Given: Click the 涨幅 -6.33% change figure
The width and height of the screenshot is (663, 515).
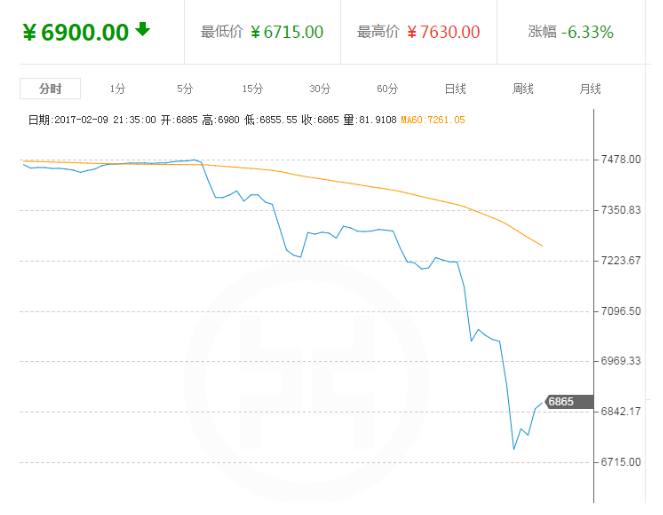Looking at the screenshot, I should 587,32.
